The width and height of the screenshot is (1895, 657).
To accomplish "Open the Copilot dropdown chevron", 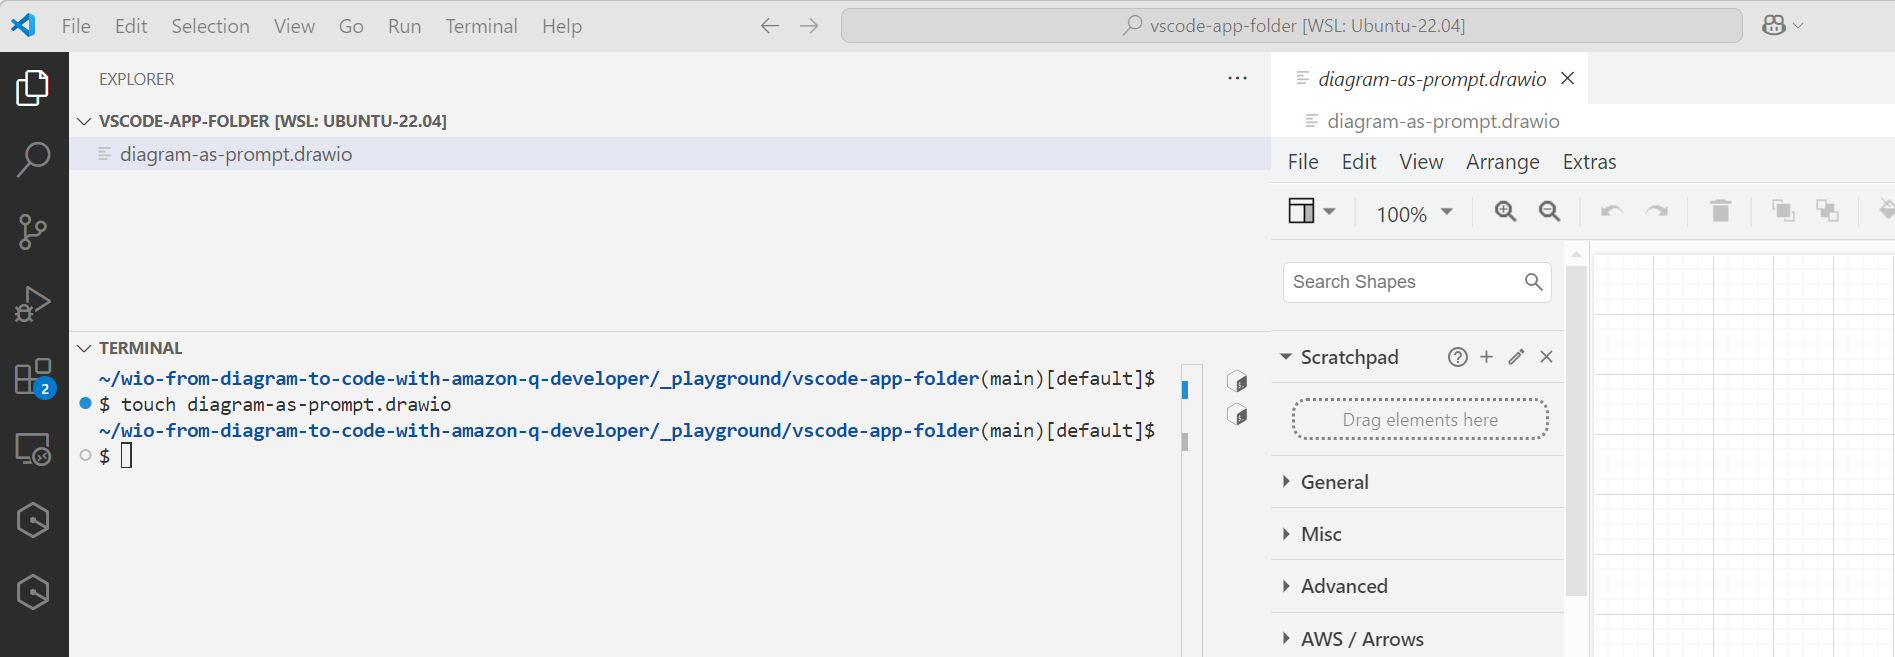I will click(1798, 26).
